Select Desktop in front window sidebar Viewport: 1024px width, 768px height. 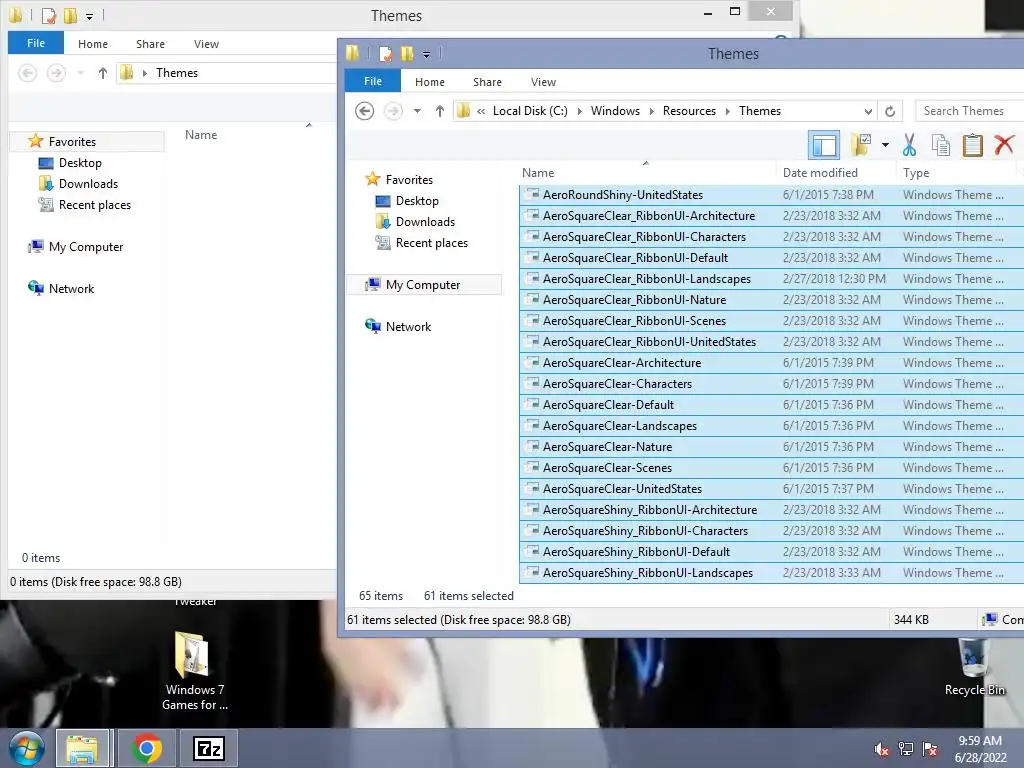tap(417, 200)
